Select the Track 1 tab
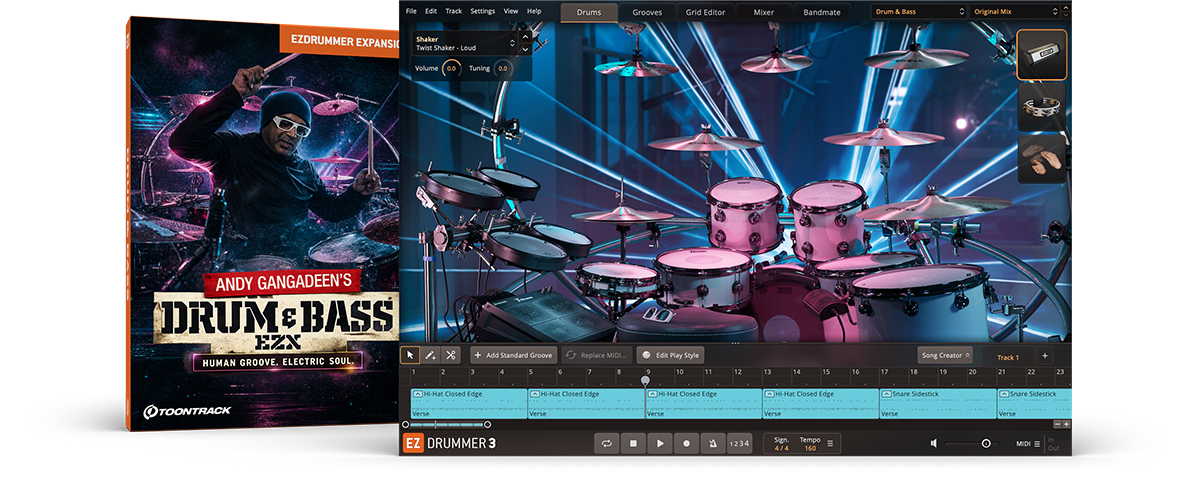This screenshot has width=1200, height=488. coord(1007,357)
